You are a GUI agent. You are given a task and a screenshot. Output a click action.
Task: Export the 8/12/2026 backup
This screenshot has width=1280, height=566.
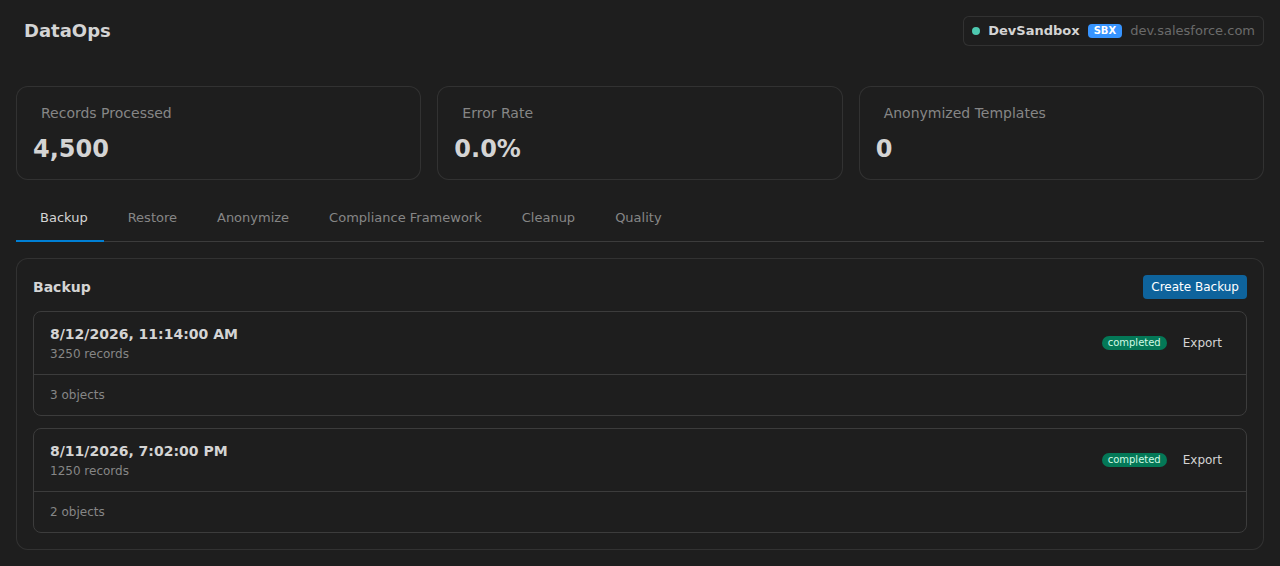click(x=1202, y=343)
